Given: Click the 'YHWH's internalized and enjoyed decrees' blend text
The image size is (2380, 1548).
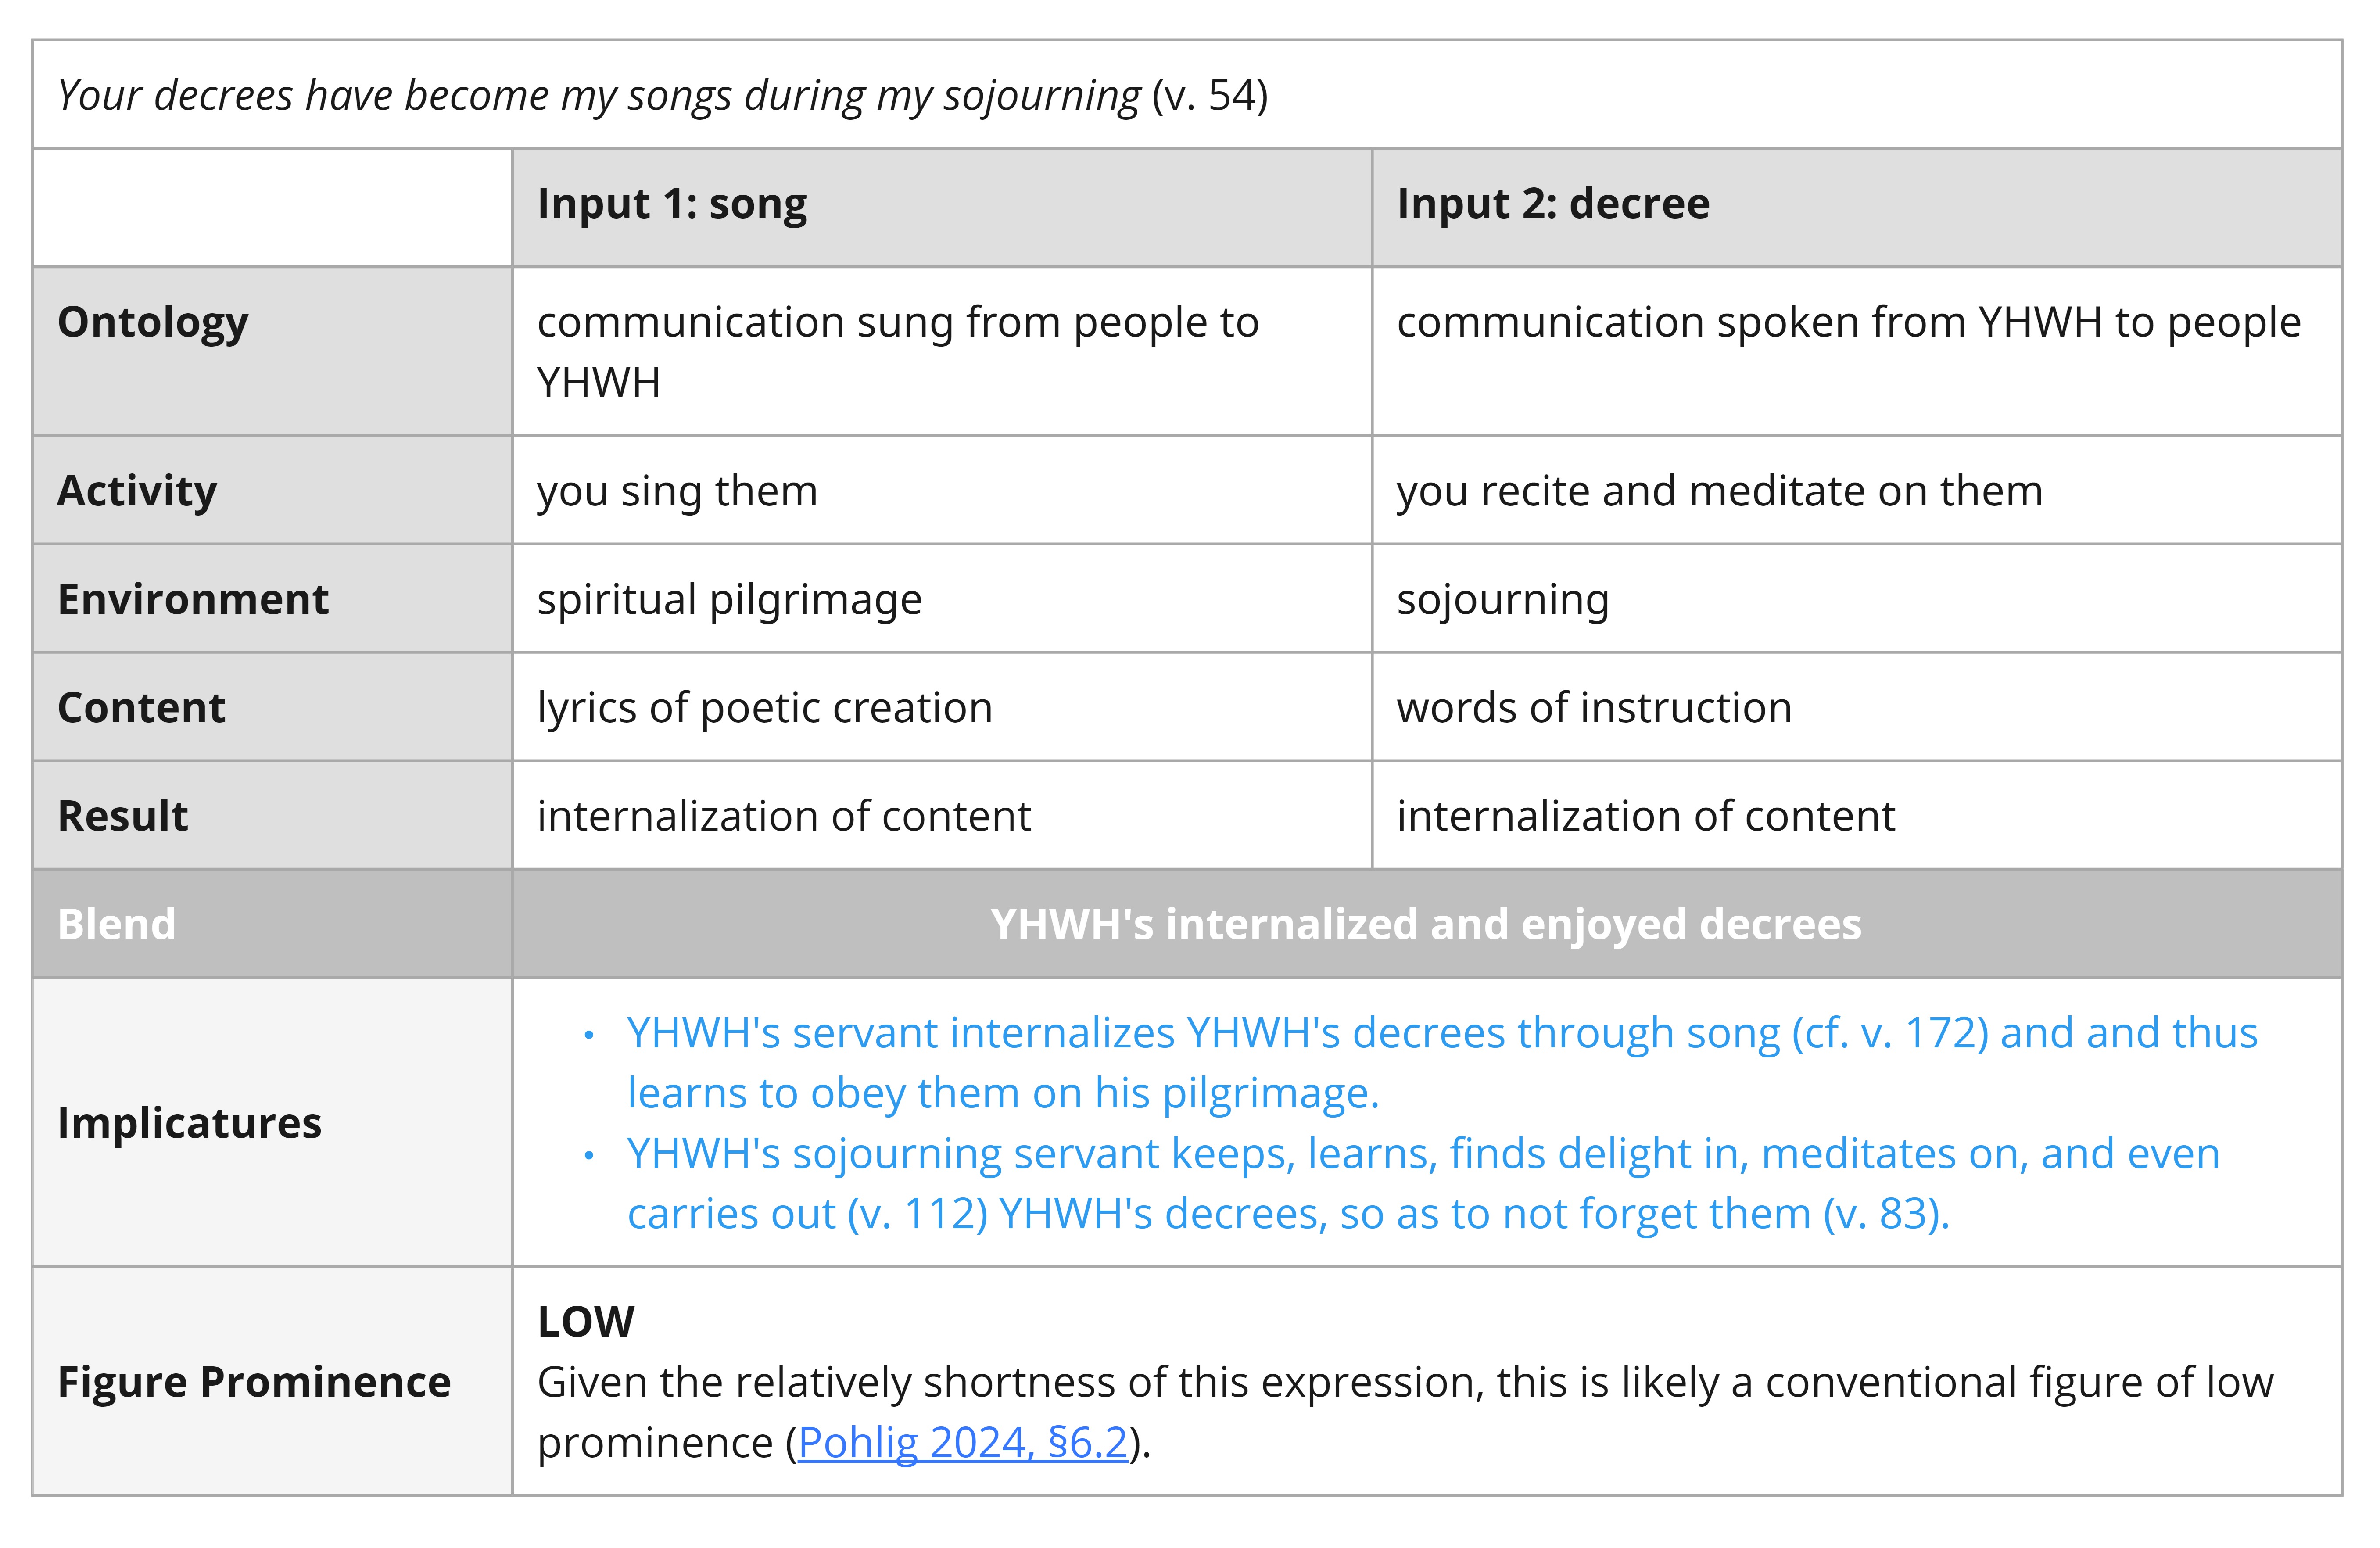Looking at the screenshot, I should [1426, 924].
